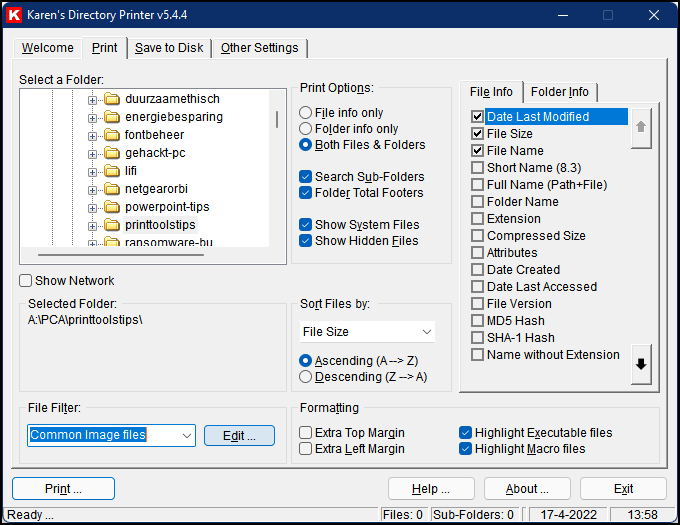
Task: Expand the powerpoint-tips tree node
Action: click(92, 208)
